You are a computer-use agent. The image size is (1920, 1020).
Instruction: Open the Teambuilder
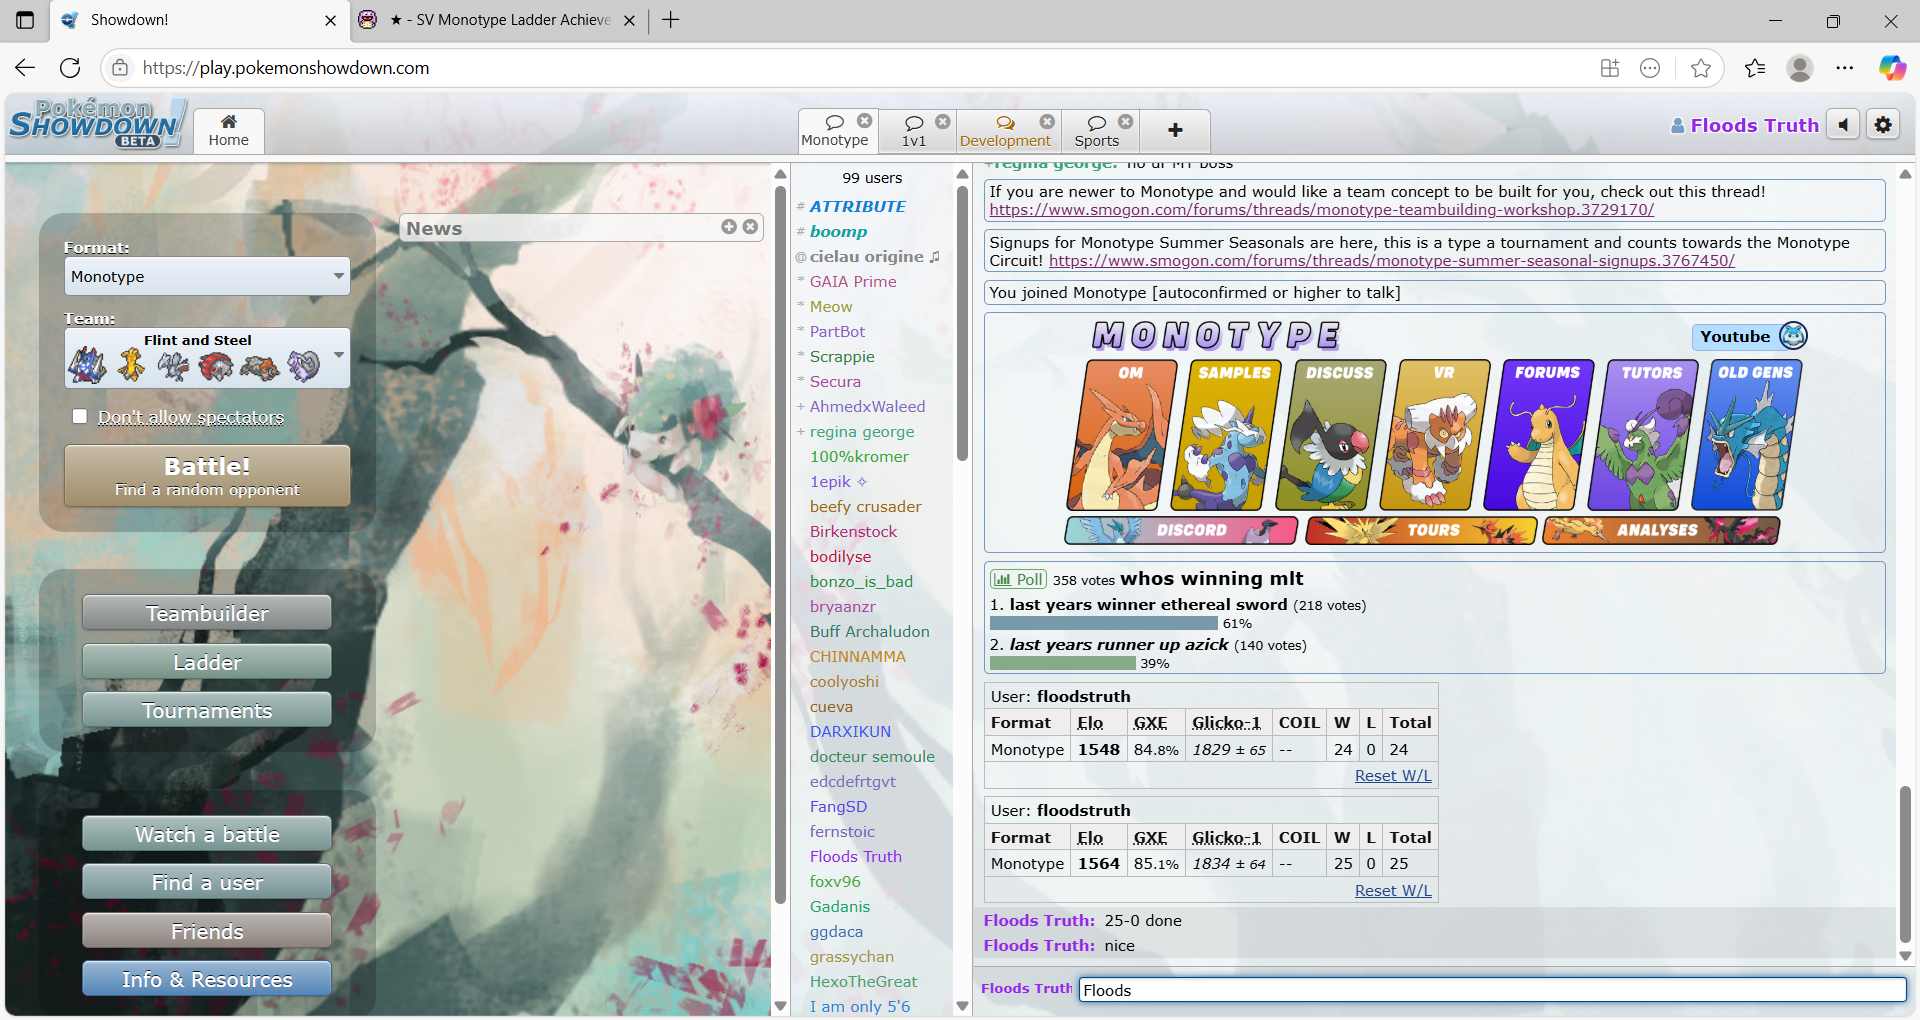pyautogui.click(x=207, y=613)
